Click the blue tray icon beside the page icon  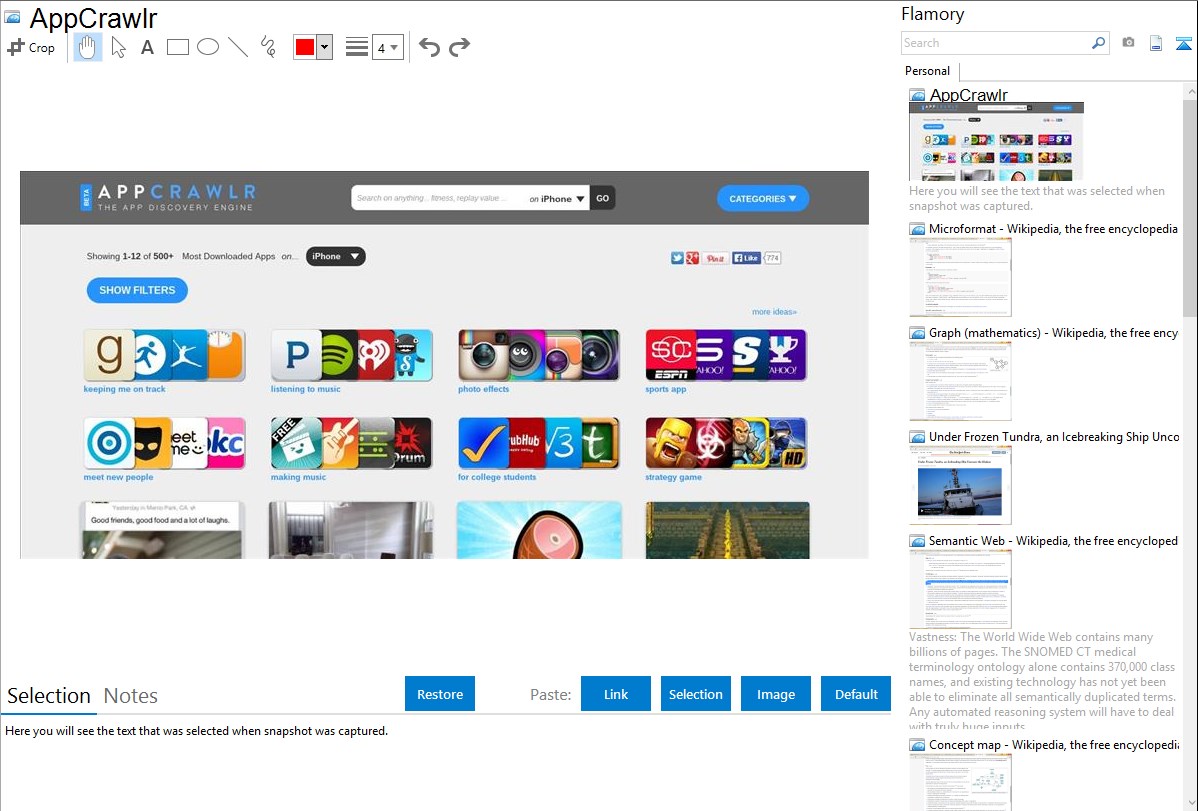1183,43
